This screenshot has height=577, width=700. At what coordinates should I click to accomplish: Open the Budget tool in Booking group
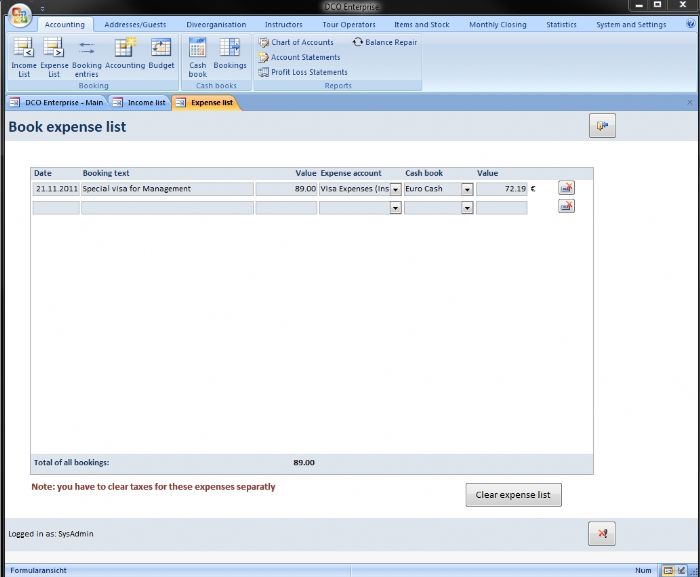click(161, 56)
